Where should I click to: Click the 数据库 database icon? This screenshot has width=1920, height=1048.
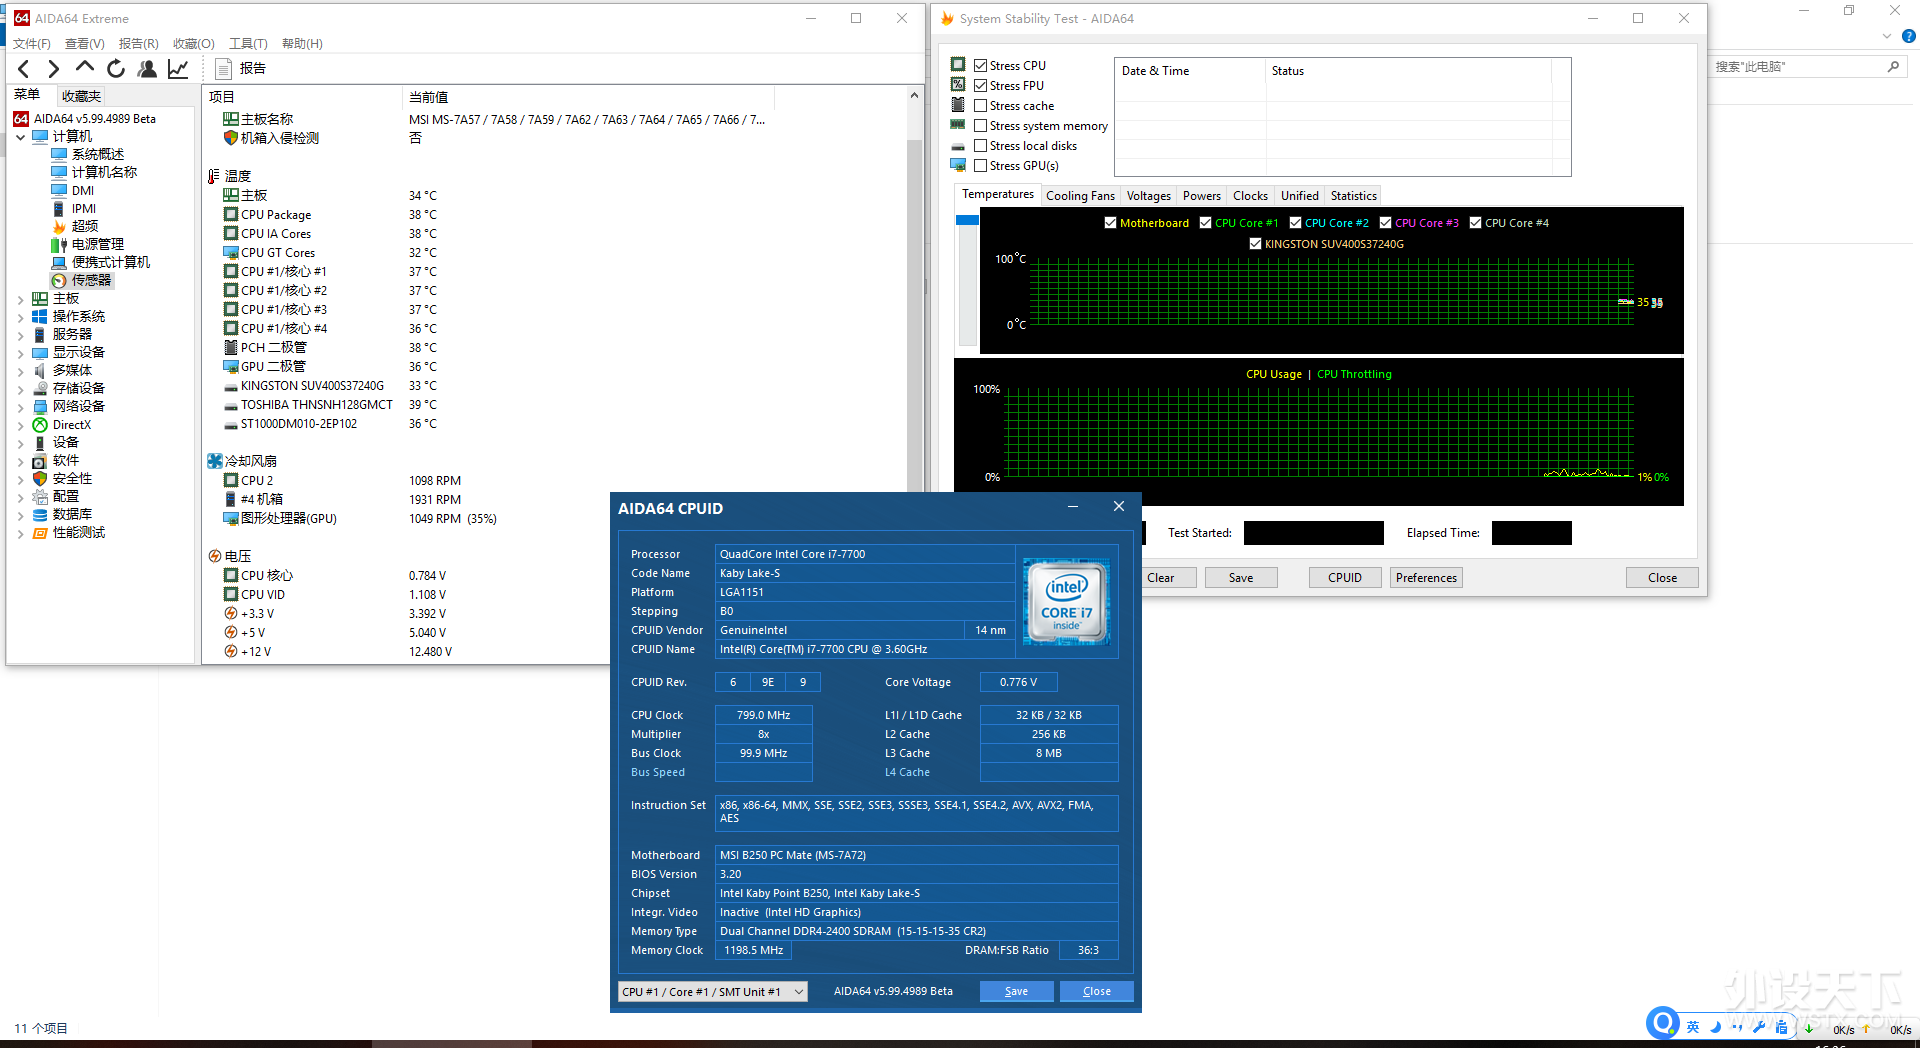(x=40, y=515)
